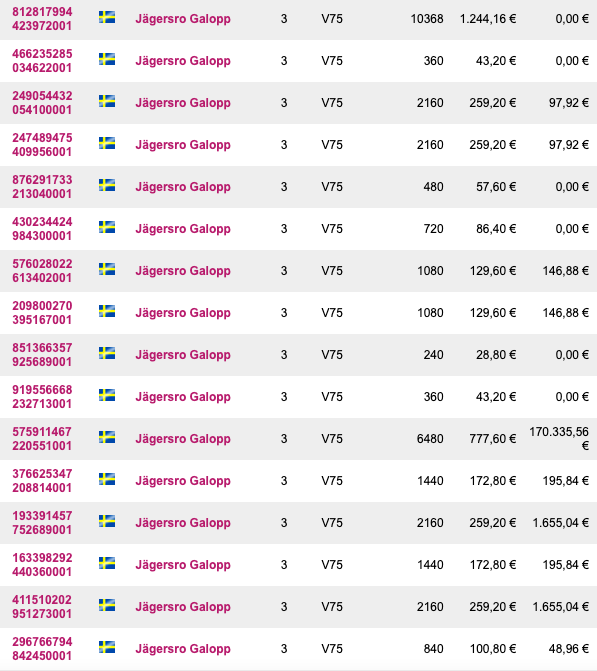Open Jägersro Galopp link in the 777,60 € row
This screenshot has width=597, height=671.
tap(183, 439)
